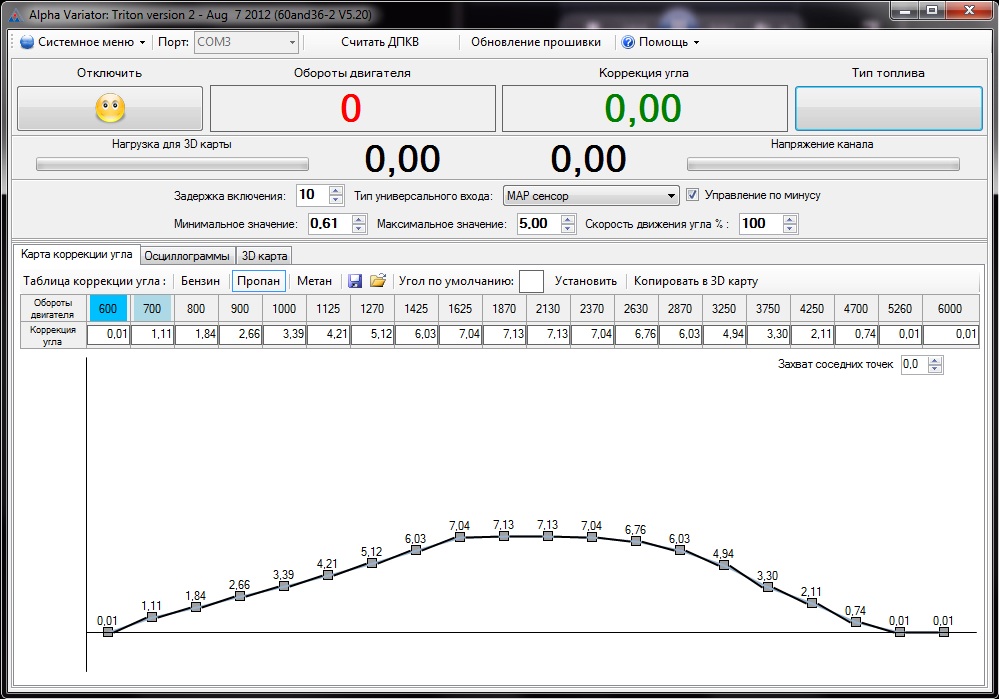The image size is (999, 699).
Task: Click the Нагрузка для 3D карты progress bar
Action: pyautogui.click(x=172, y=164)
